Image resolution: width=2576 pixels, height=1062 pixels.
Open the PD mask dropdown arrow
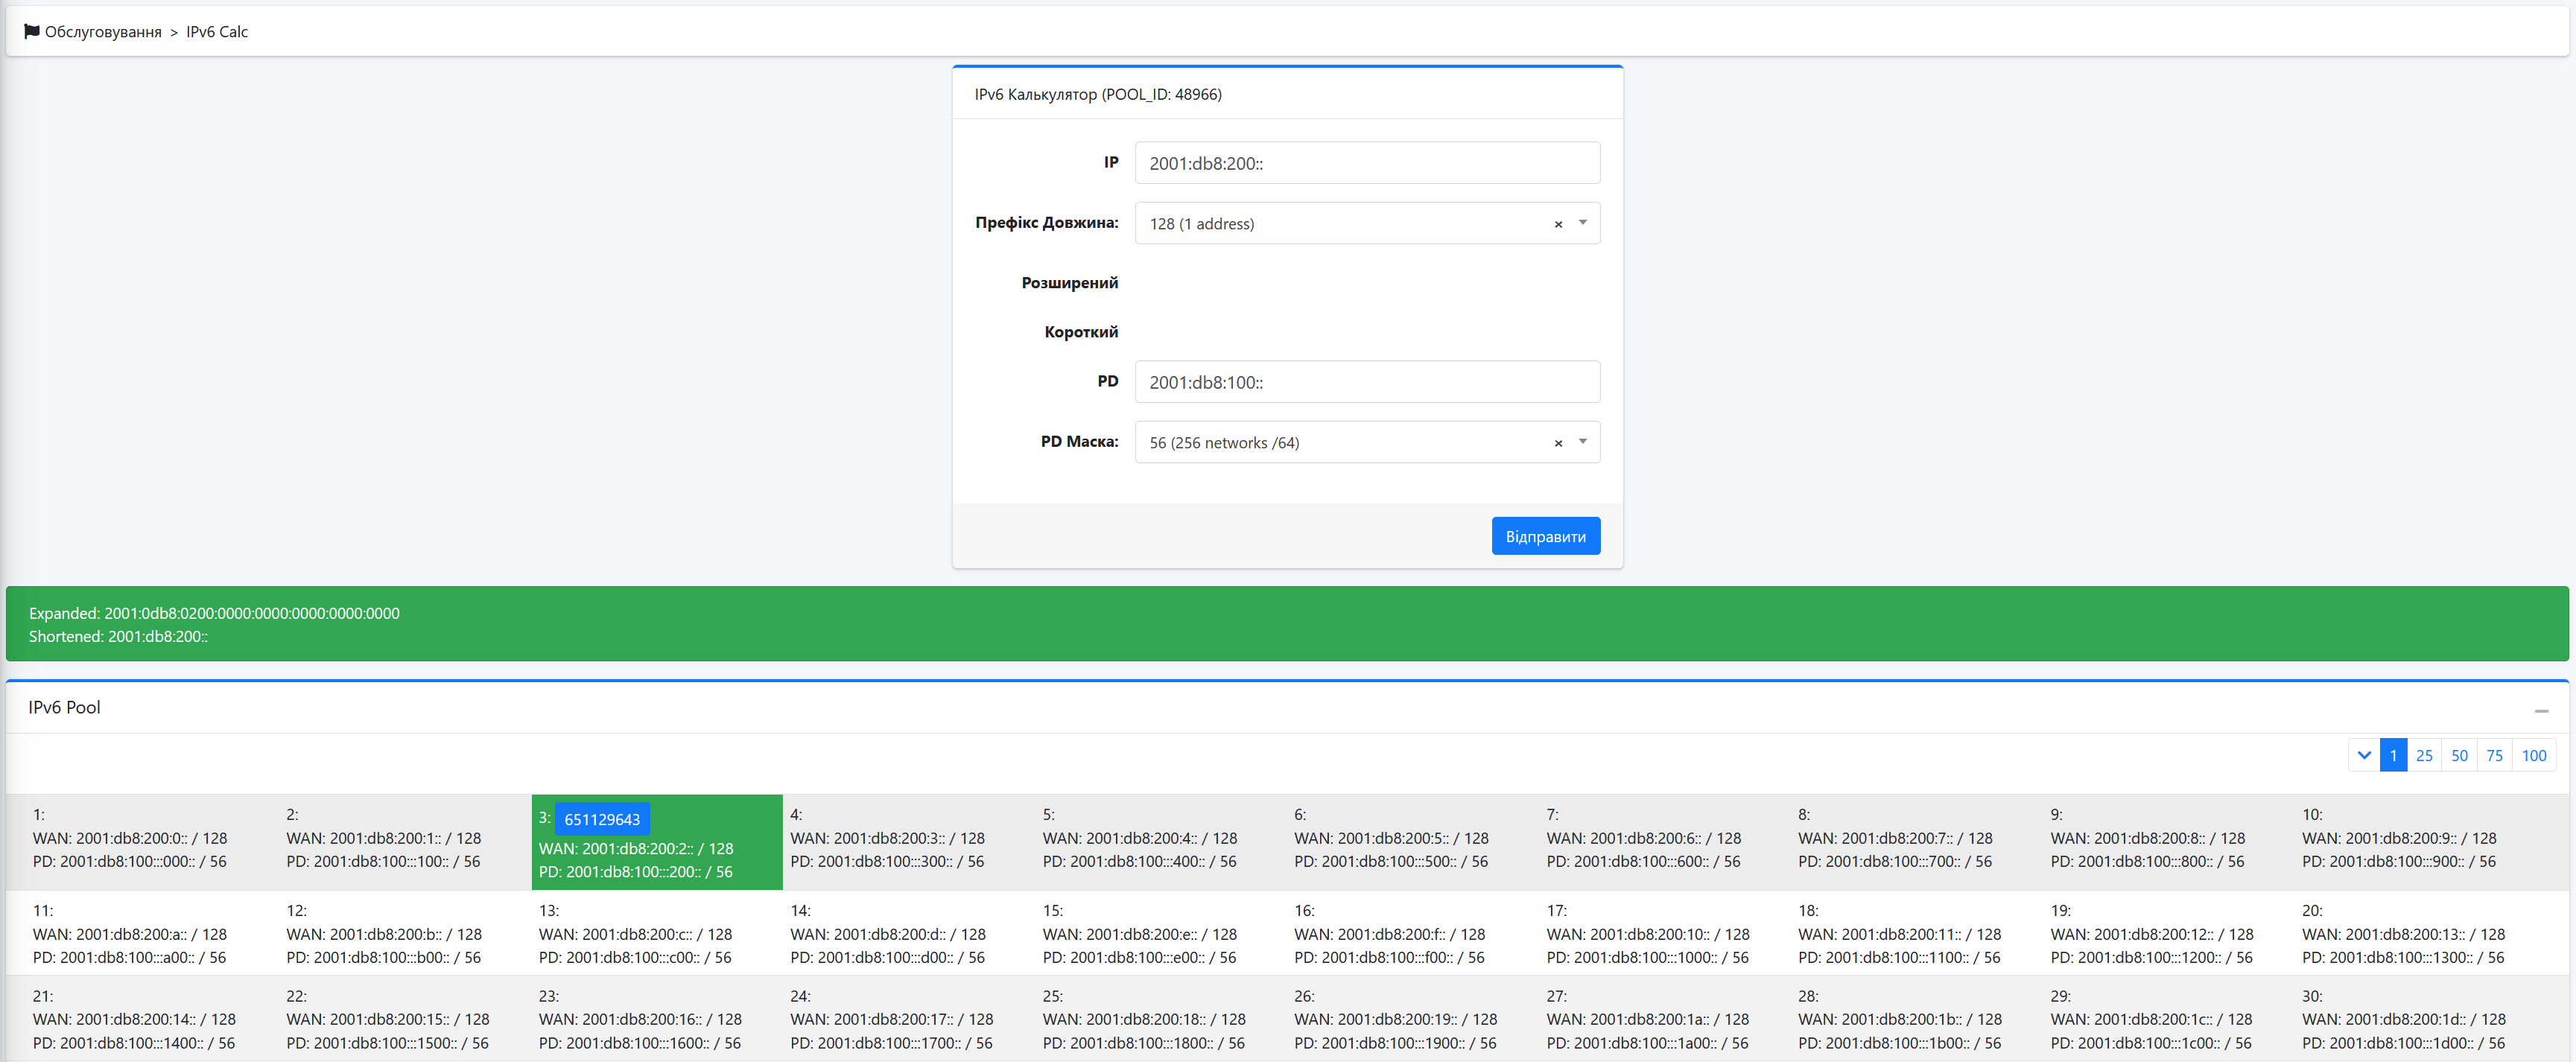tap(1582, 442)
